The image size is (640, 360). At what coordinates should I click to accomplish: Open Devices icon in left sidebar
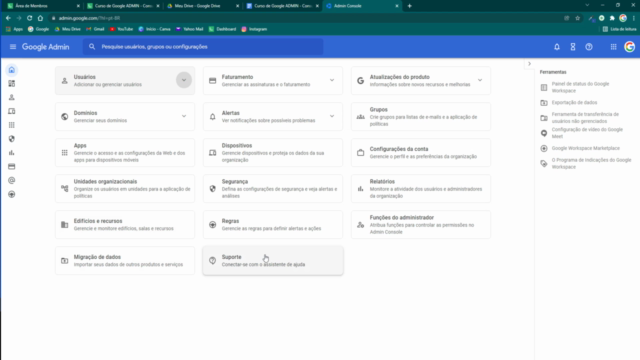pos(11,111)
